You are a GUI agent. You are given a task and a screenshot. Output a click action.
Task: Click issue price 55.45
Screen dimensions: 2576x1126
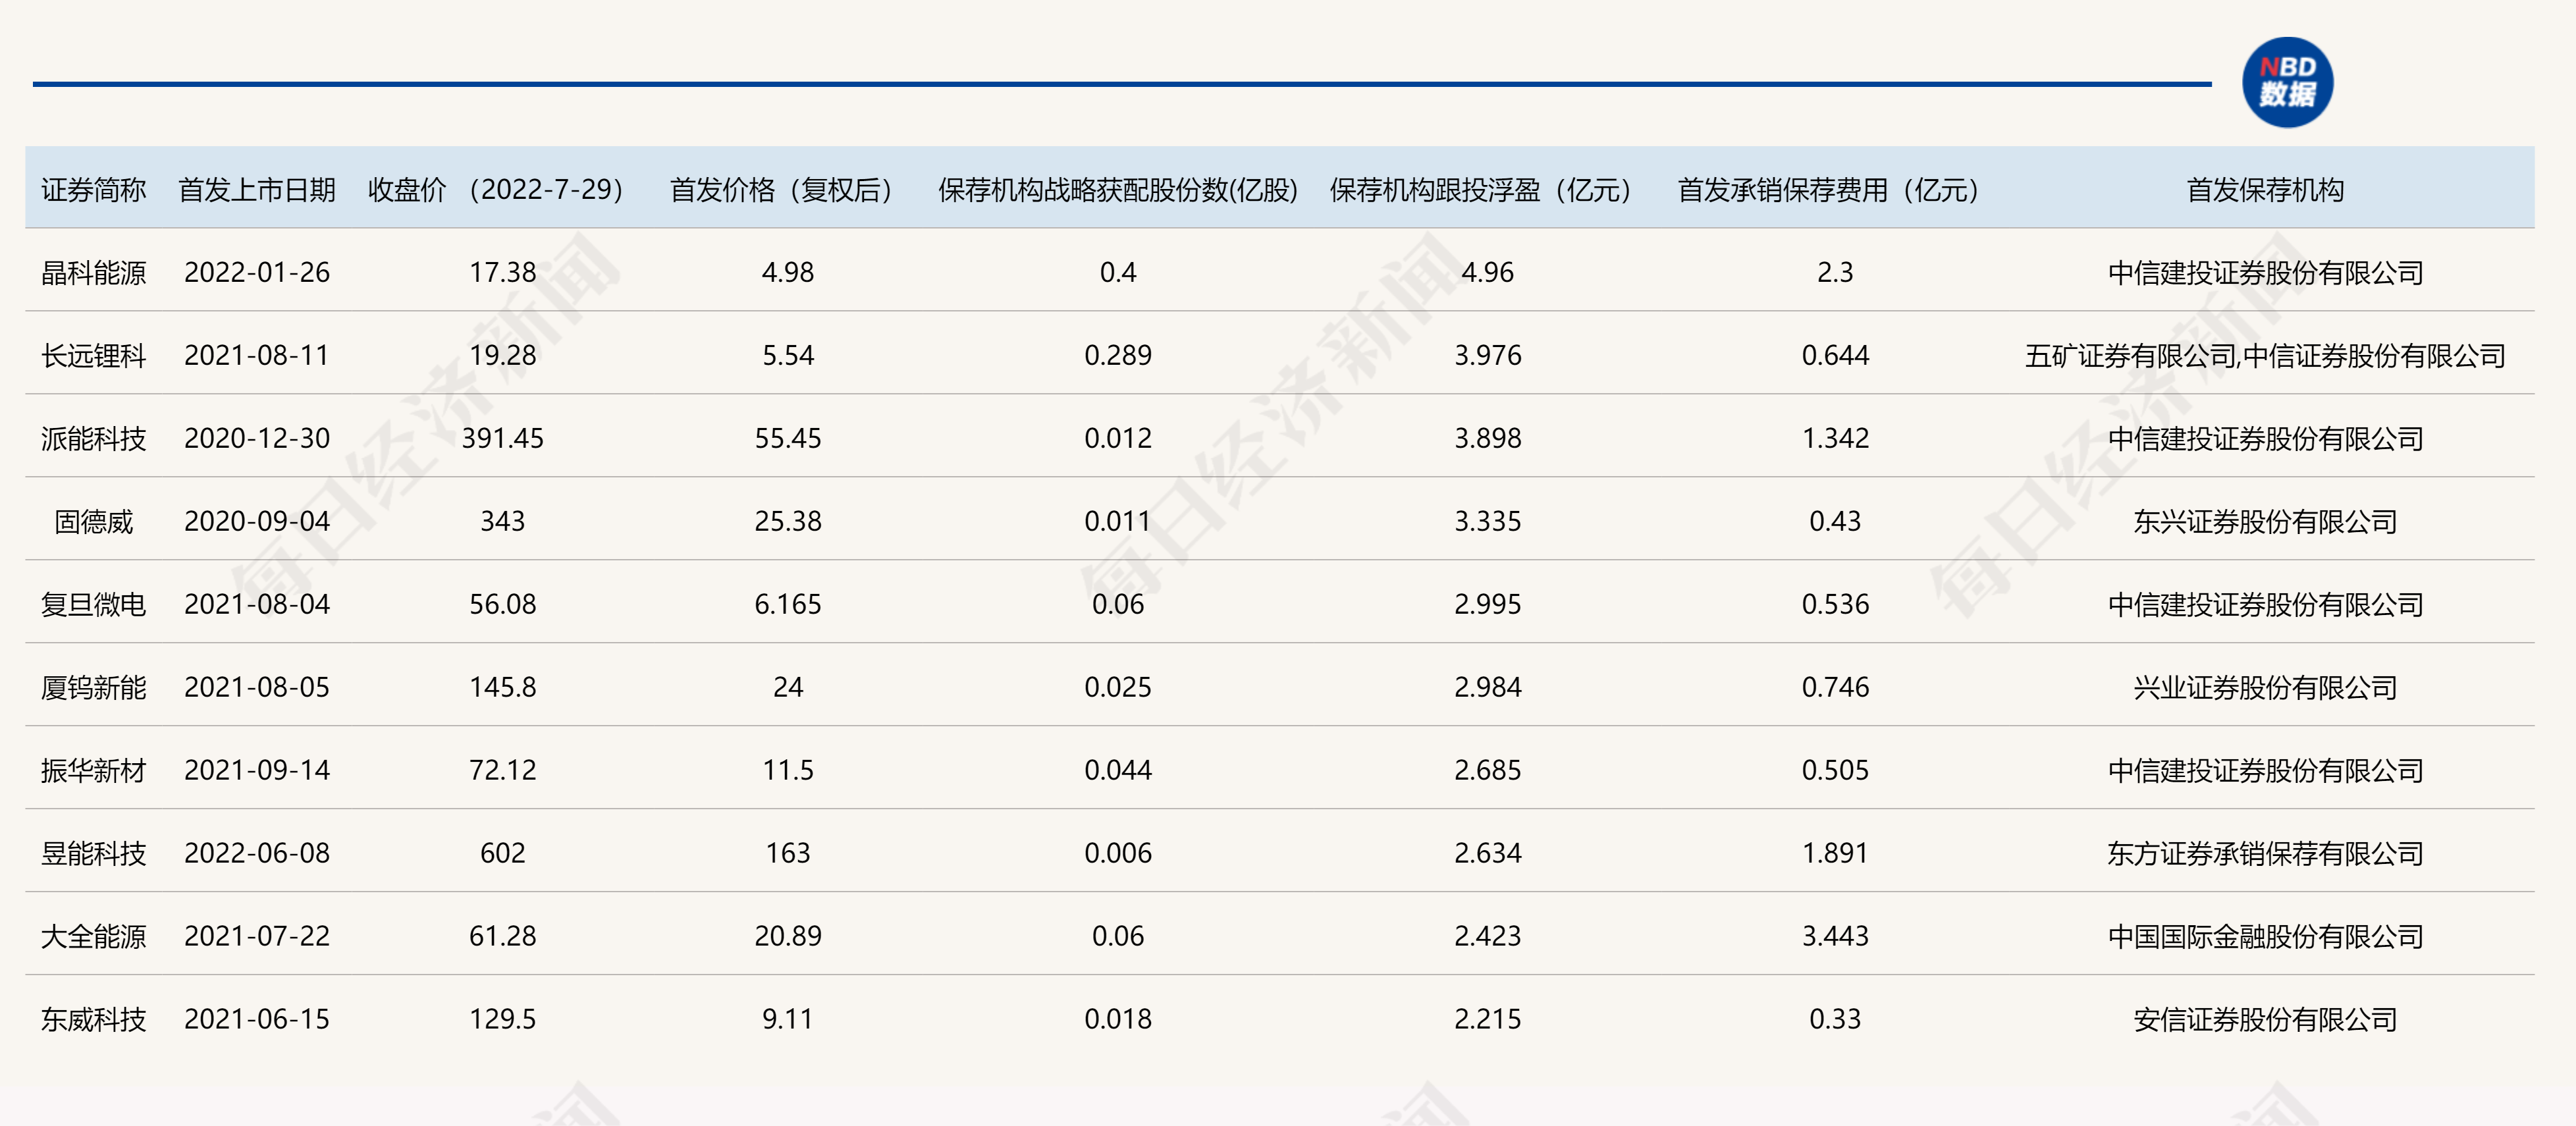788,439
